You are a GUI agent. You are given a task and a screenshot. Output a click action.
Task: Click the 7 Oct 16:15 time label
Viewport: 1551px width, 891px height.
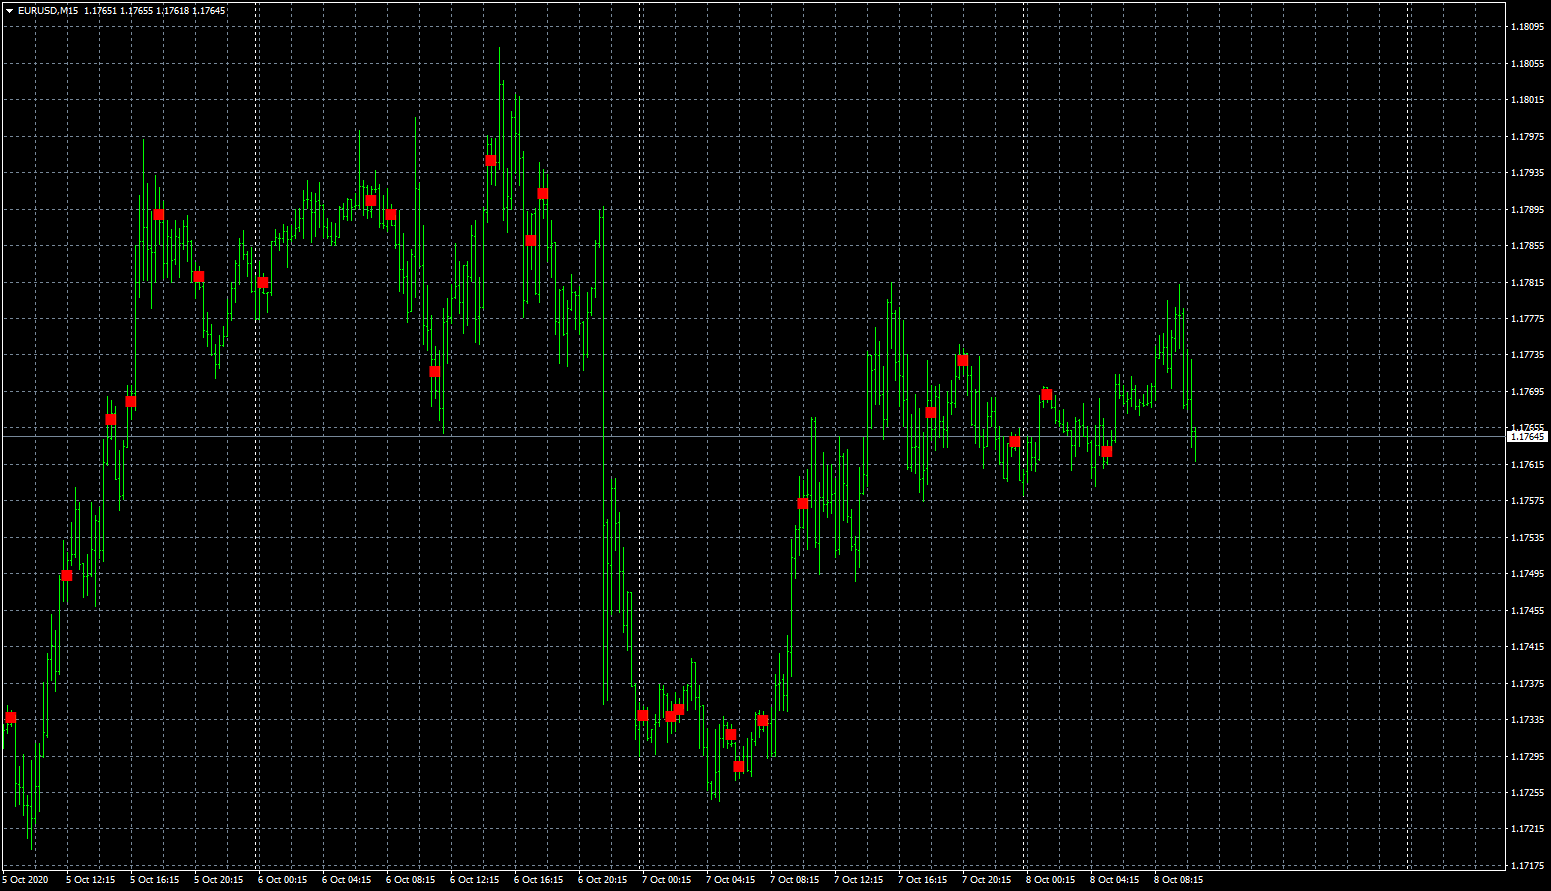pos(923,880)
